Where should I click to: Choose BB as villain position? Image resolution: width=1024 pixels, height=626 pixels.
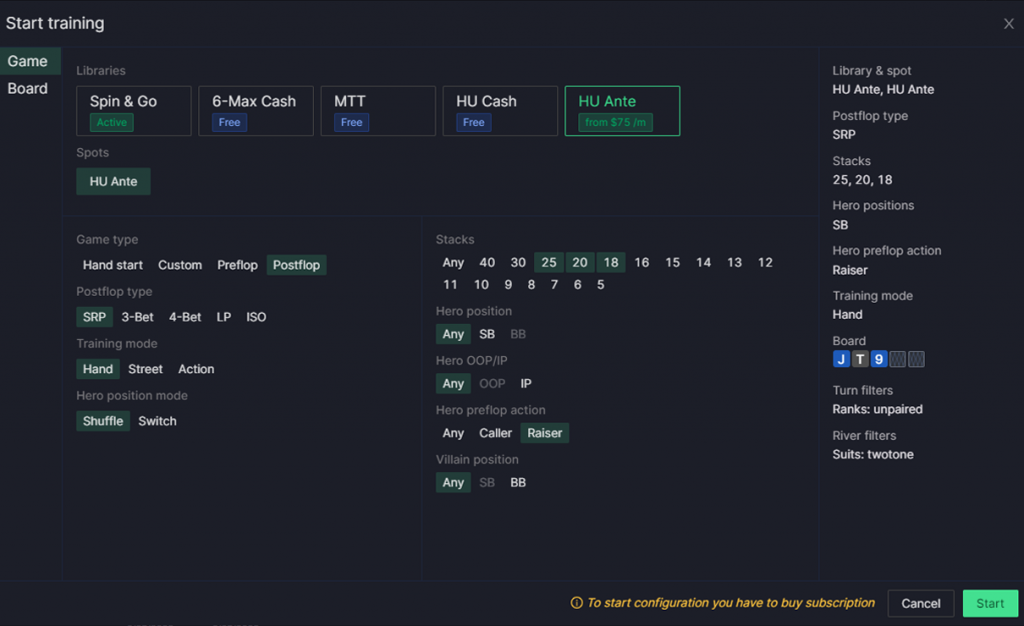518,482
